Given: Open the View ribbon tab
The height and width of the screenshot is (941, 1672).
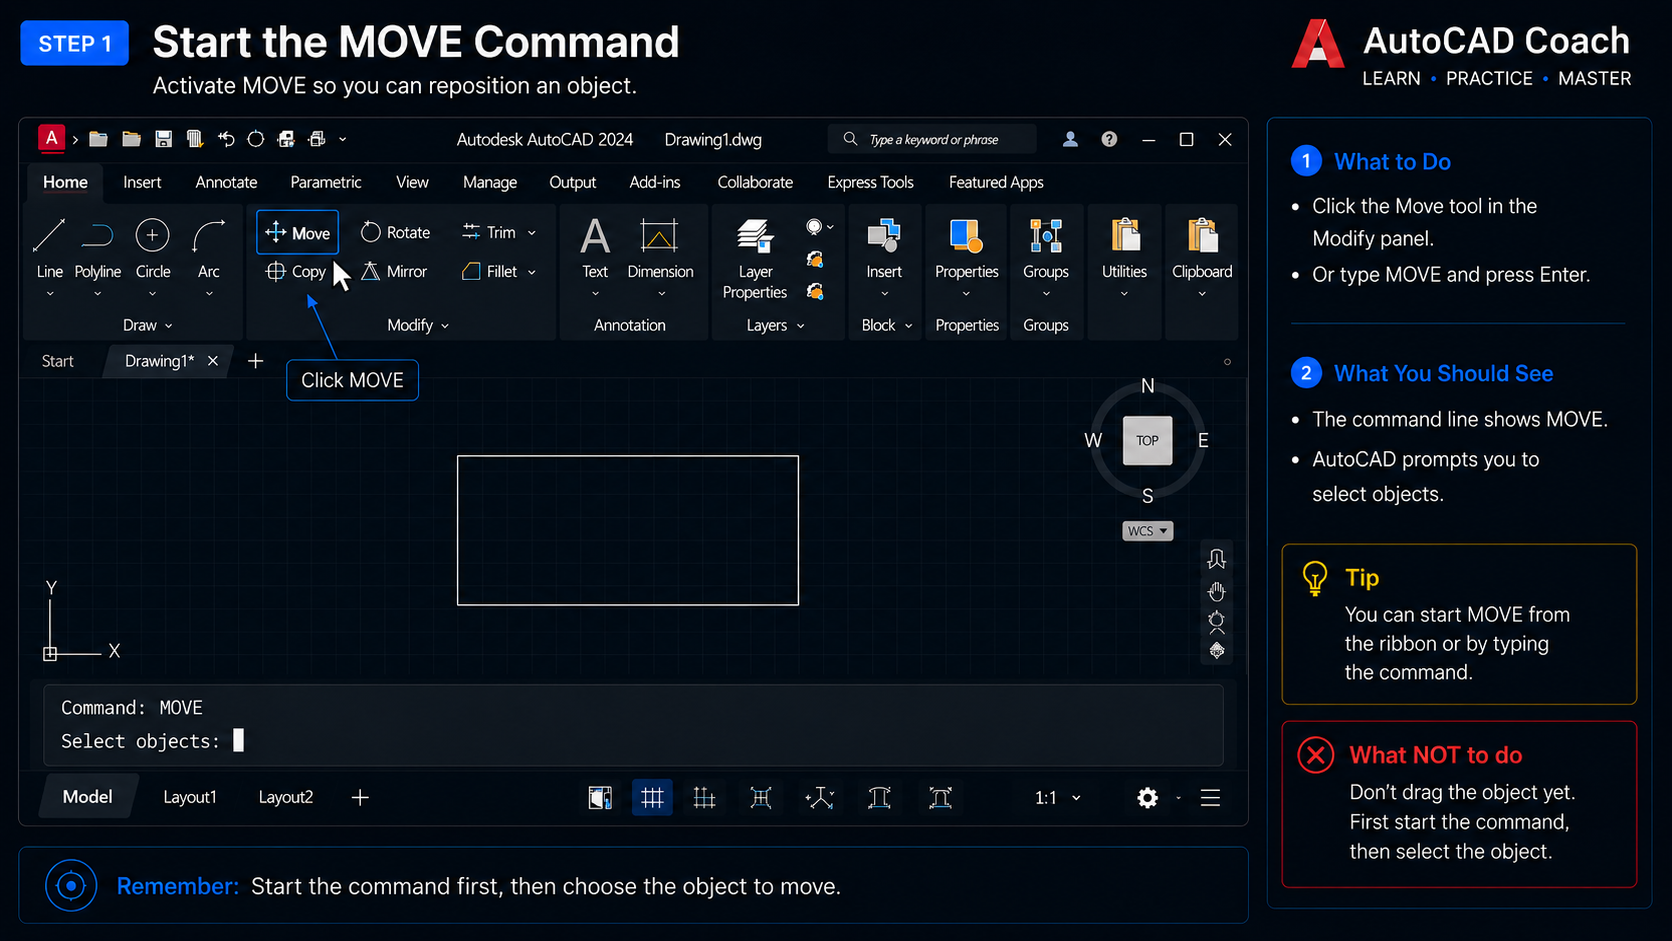Looking at the screenshot, I should click(x=412, y=182).
